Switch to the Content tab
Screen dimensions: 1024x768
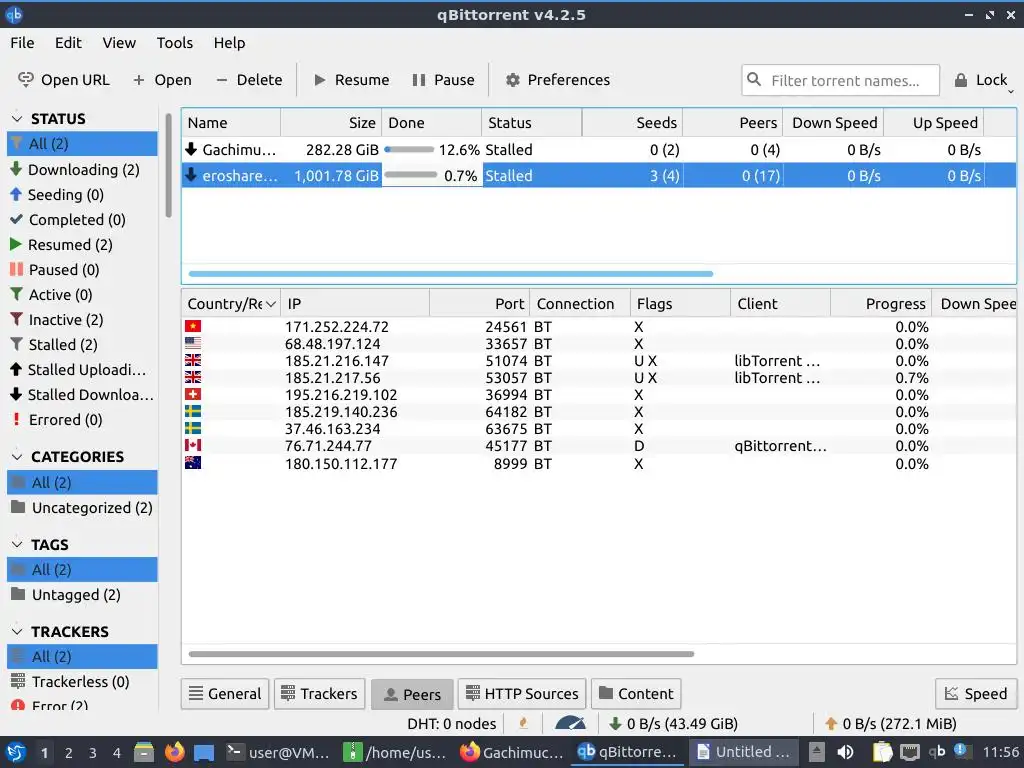tap(636, 694)
